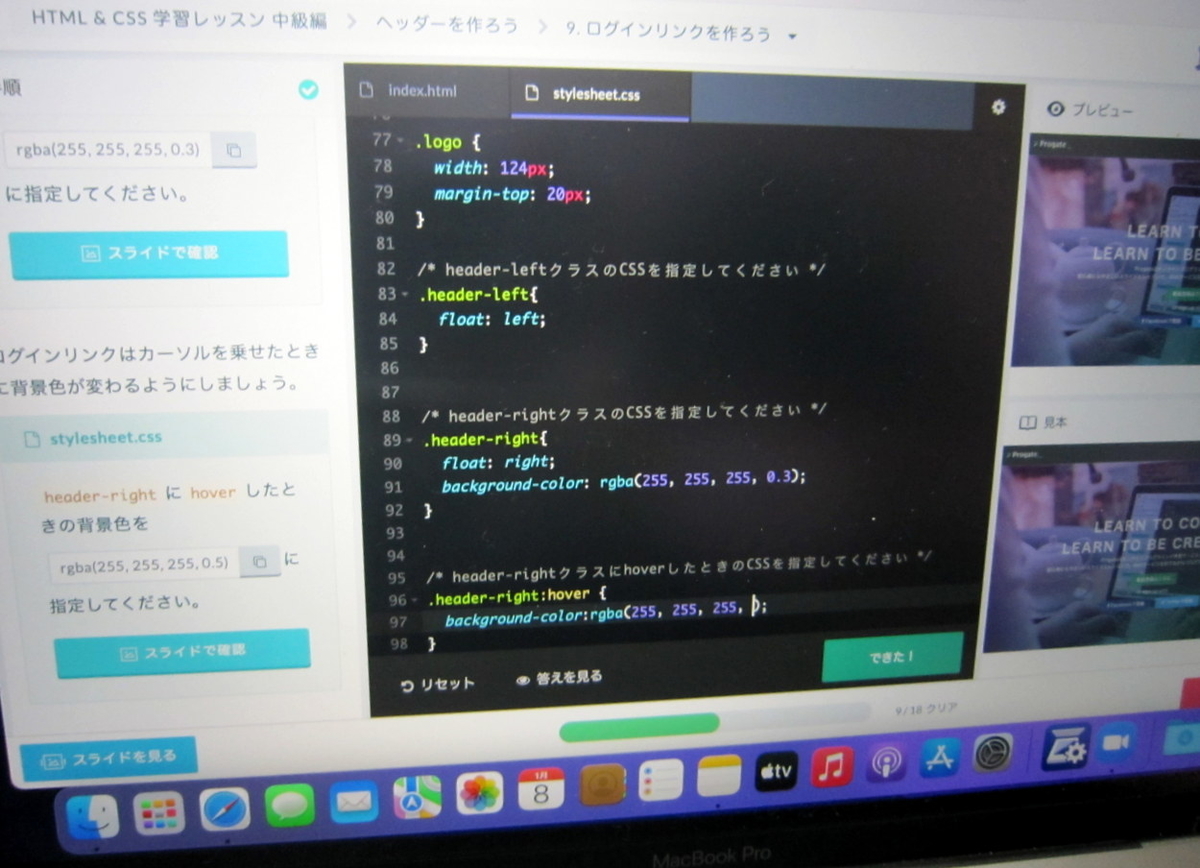The width and height of the screenshot is (1200, 868).
Task: Click 答えを見る to view the answer
Action: [559, 678]
